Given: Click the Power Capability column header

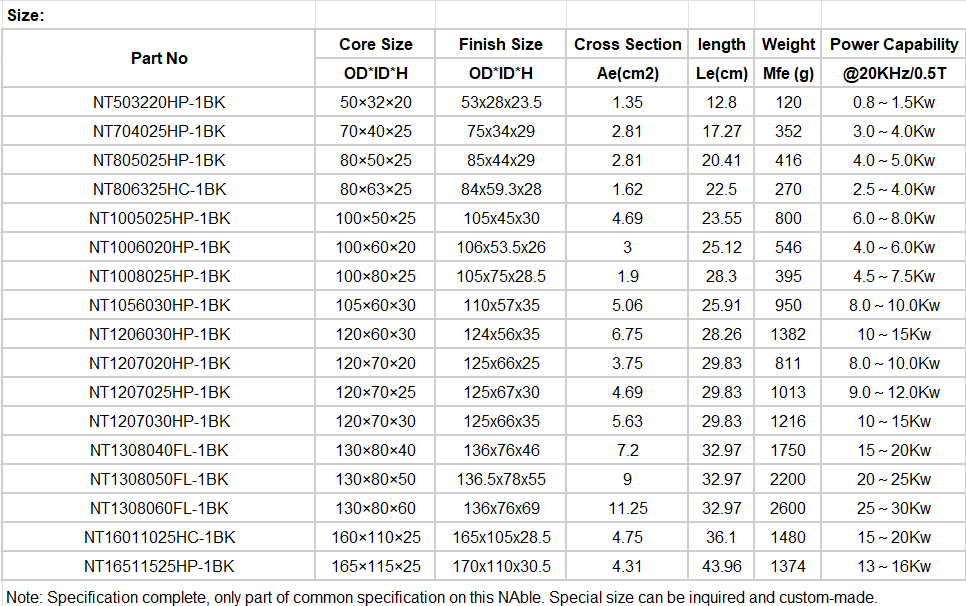Looking at the screenshot, I should click(894, 44).
